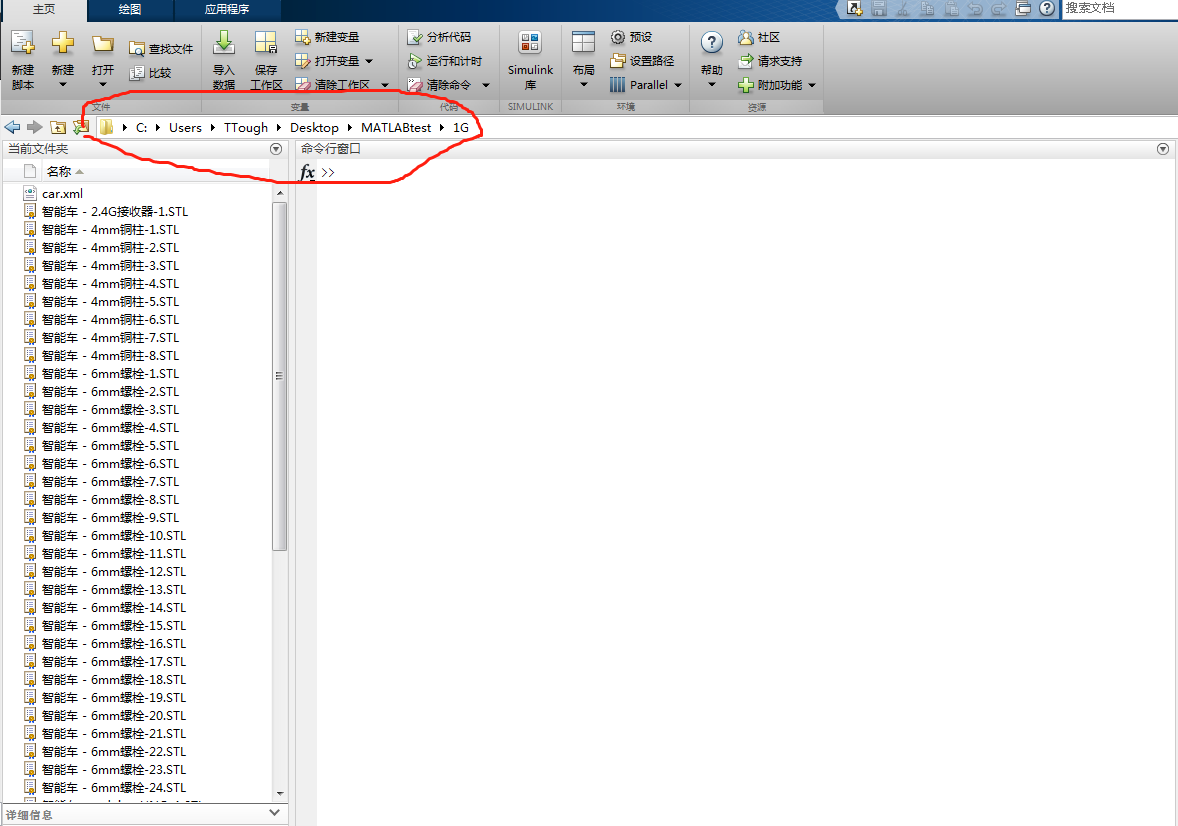Click the fx function browser icon

(x=307, y=172)
